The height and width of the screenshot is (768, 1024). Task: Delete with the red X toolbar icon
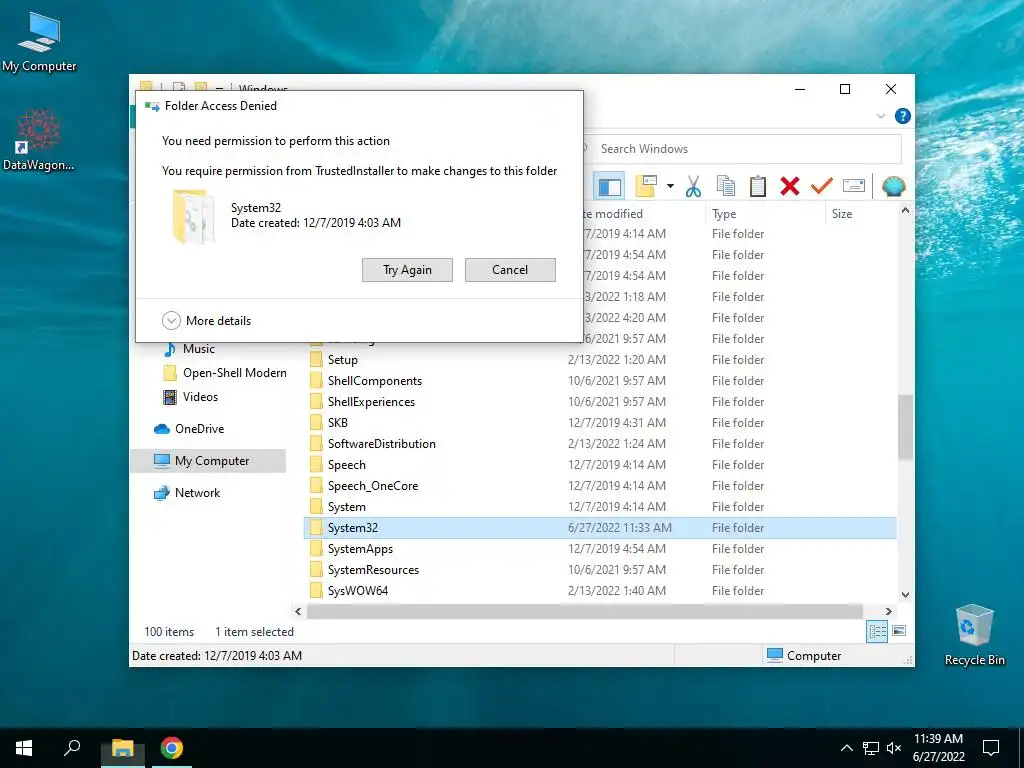pyautogui.click(x=790, y=186)
